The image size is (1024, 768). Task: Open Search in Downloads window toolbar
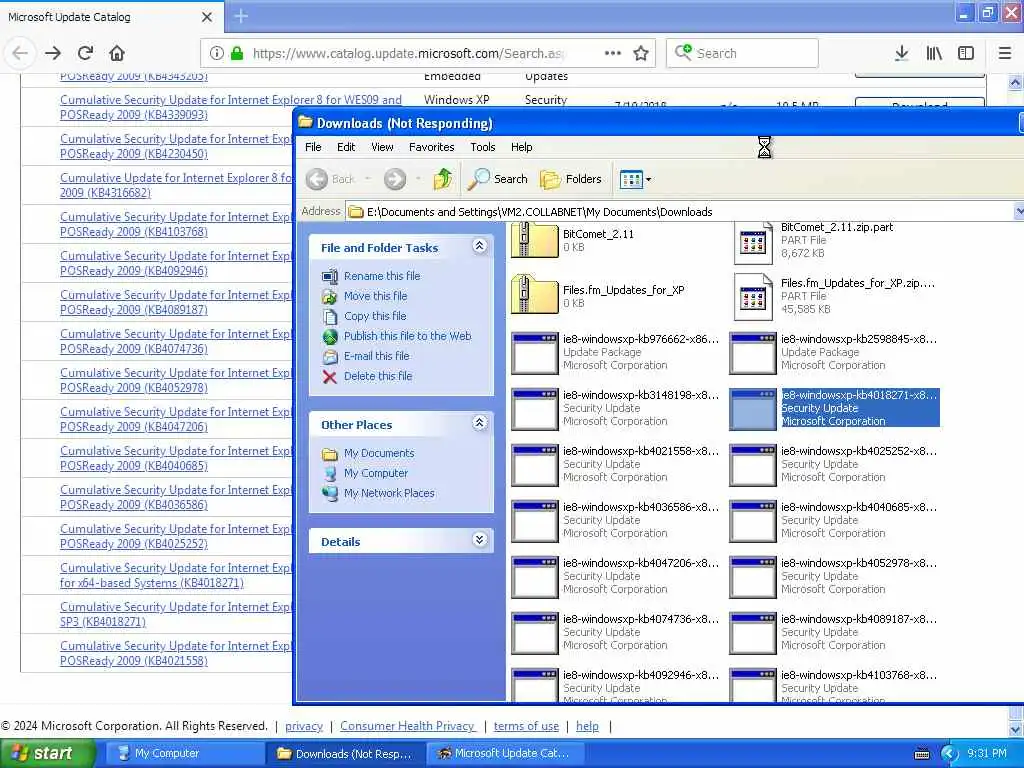[x=498, y=178]
